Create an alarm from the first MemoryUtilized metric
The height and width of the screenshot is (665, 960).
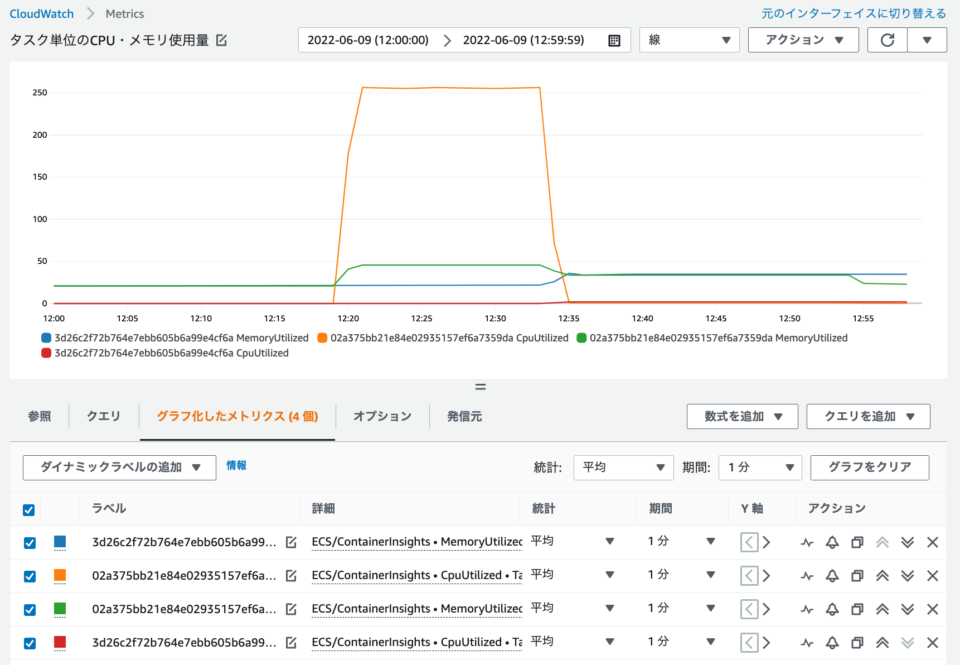(831, 542)
